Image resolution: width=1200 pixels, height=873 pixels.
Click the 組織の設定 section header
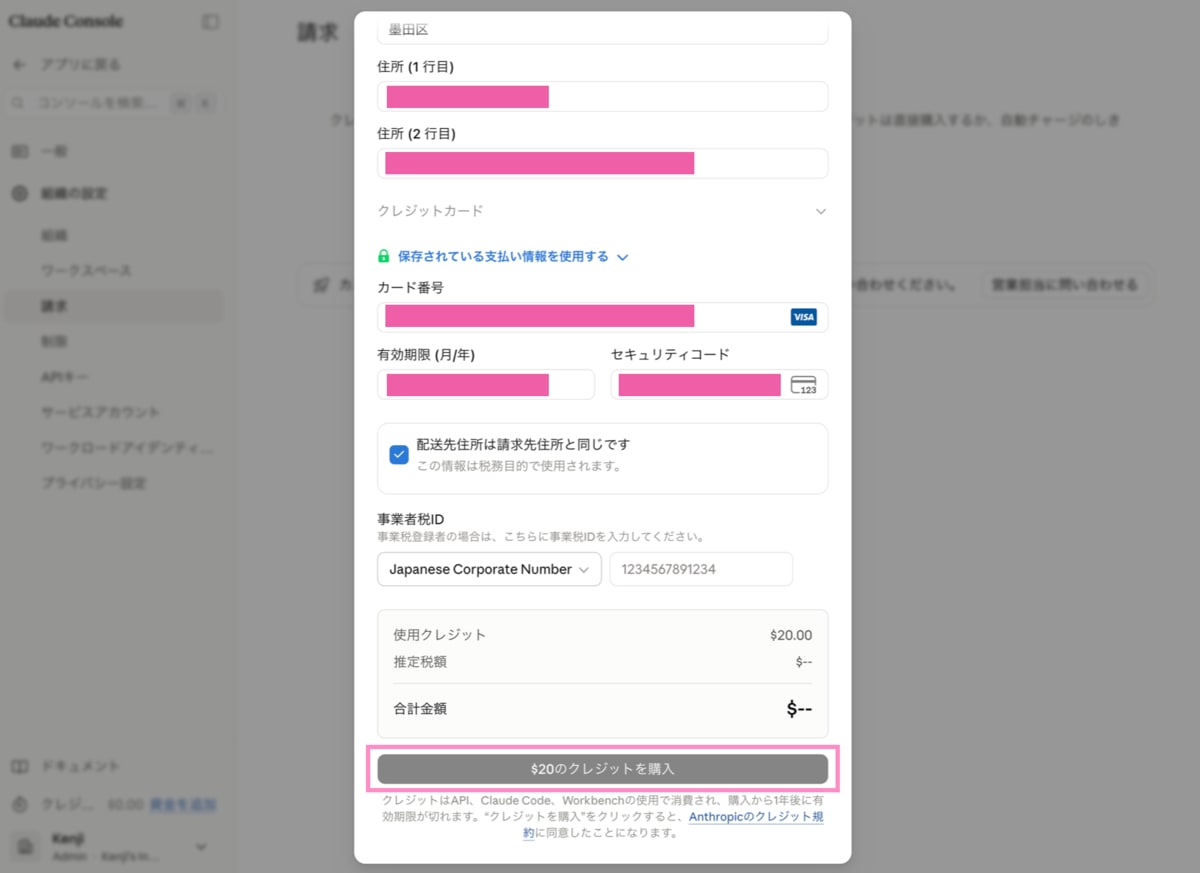coord(74,194)
